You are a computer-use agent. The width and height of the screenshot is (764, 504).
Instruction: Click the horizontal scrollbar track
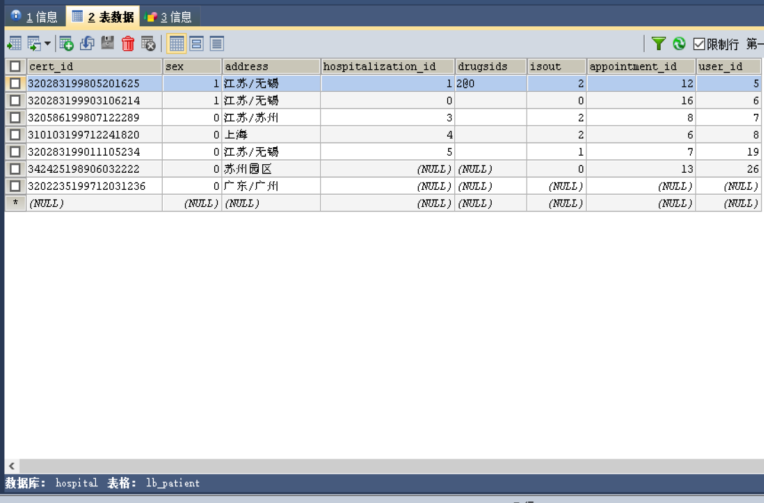pos(391,465)
